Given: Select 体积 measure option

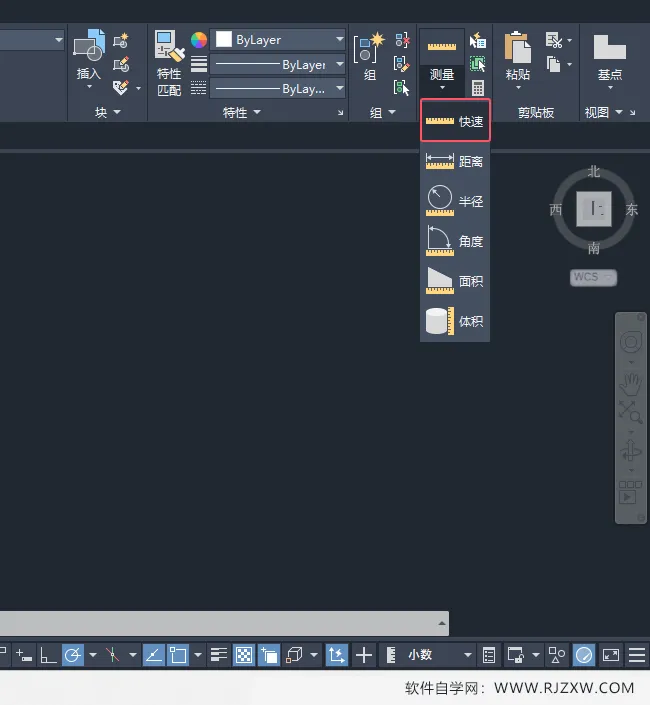Looking at the screenshot, I should 455,321.
